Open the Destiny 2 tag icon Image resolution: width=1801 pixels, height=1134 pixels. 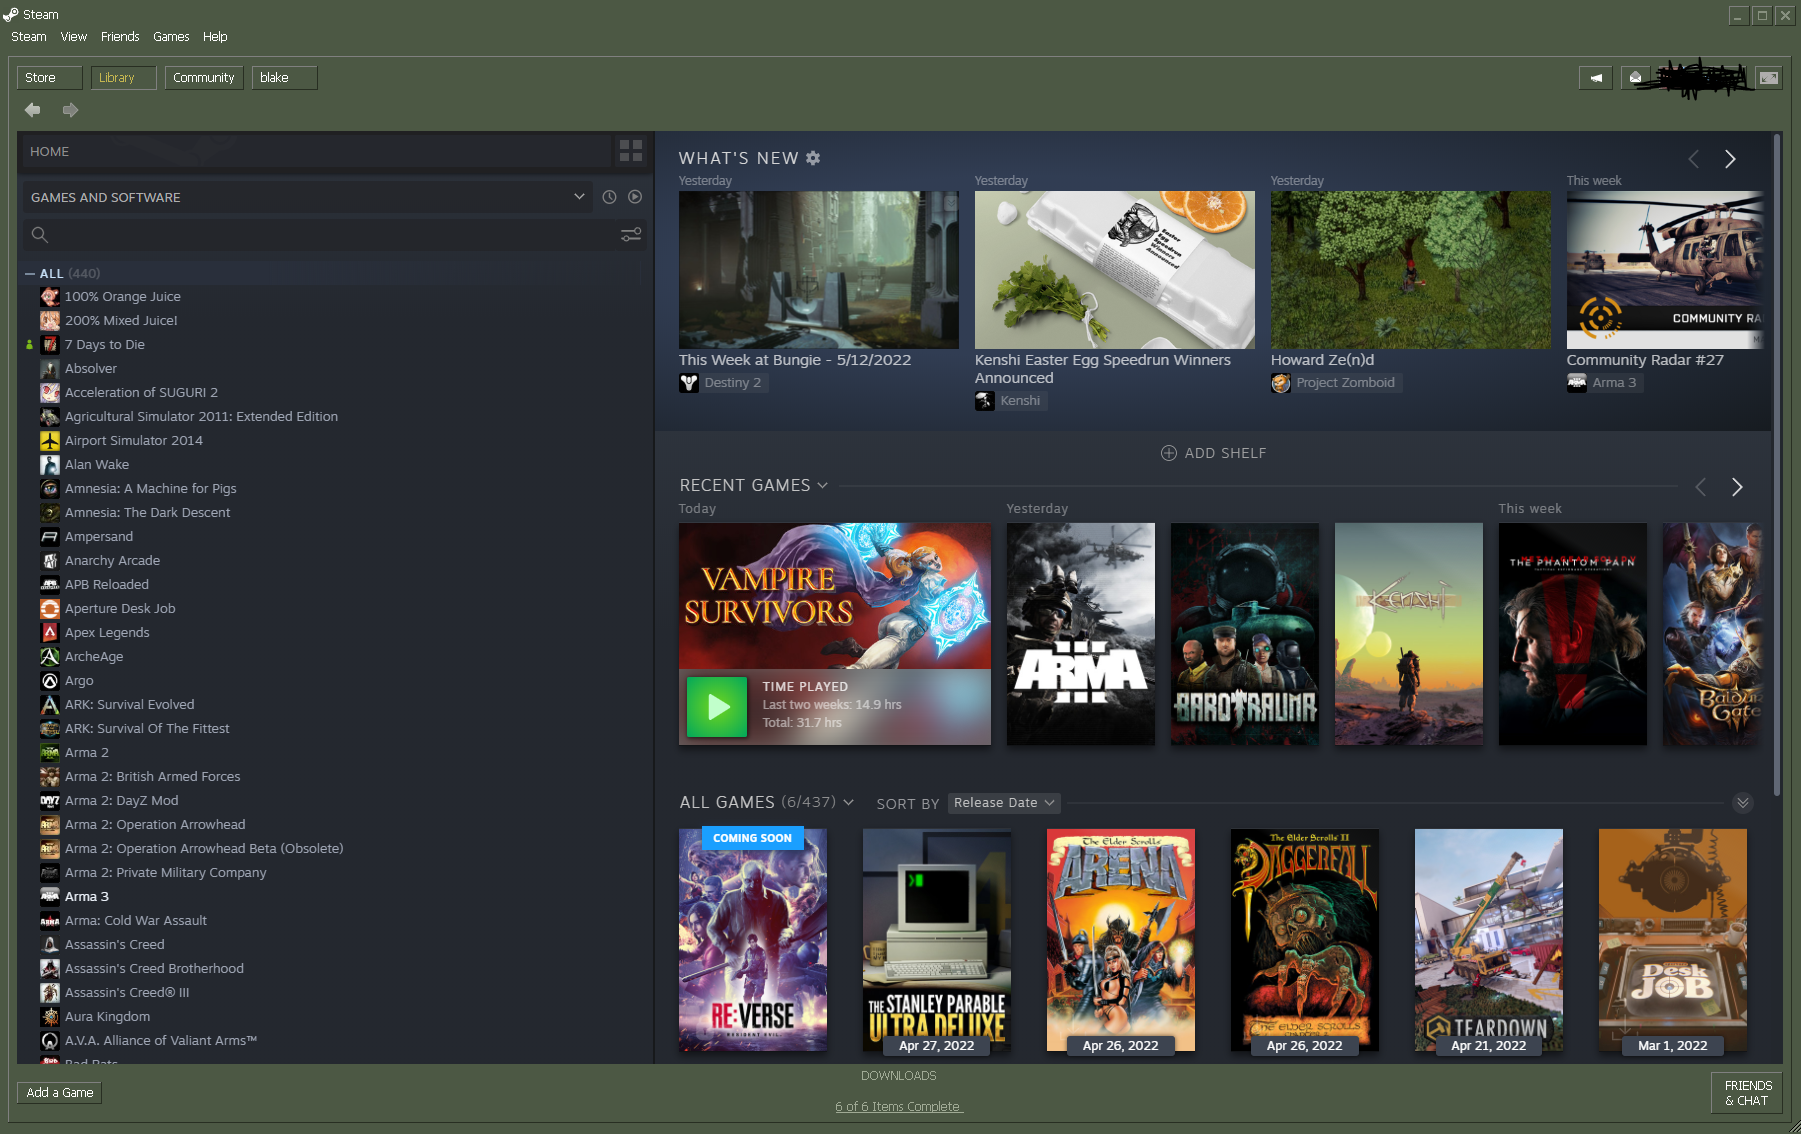[689, 383]
